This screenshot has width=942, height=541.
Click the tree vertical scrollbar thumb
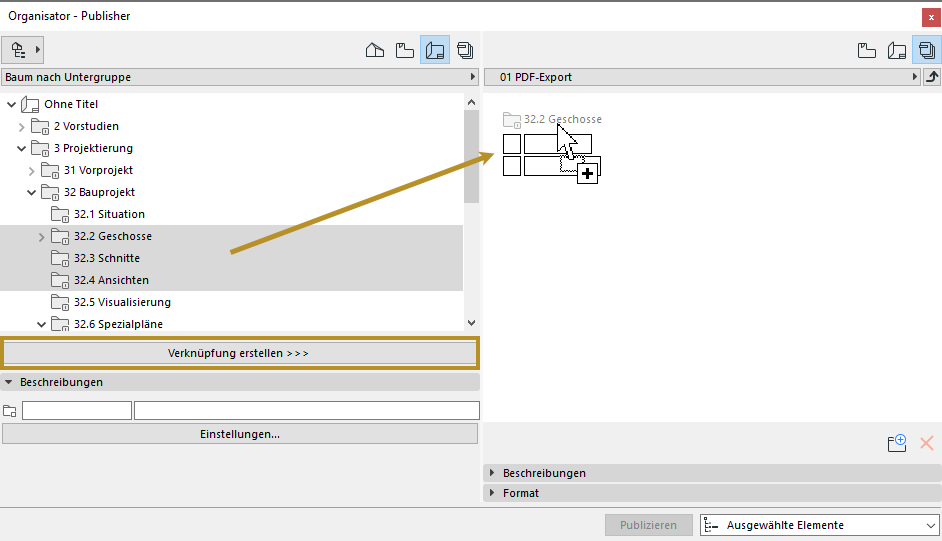point(472,157)
